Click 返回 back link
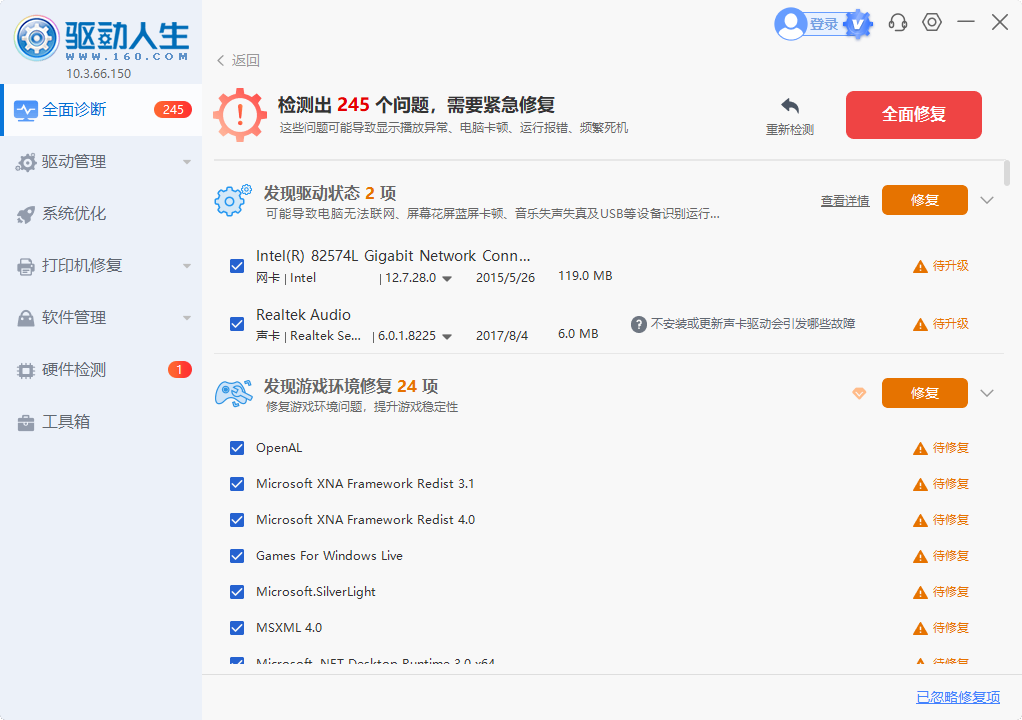 246,61
